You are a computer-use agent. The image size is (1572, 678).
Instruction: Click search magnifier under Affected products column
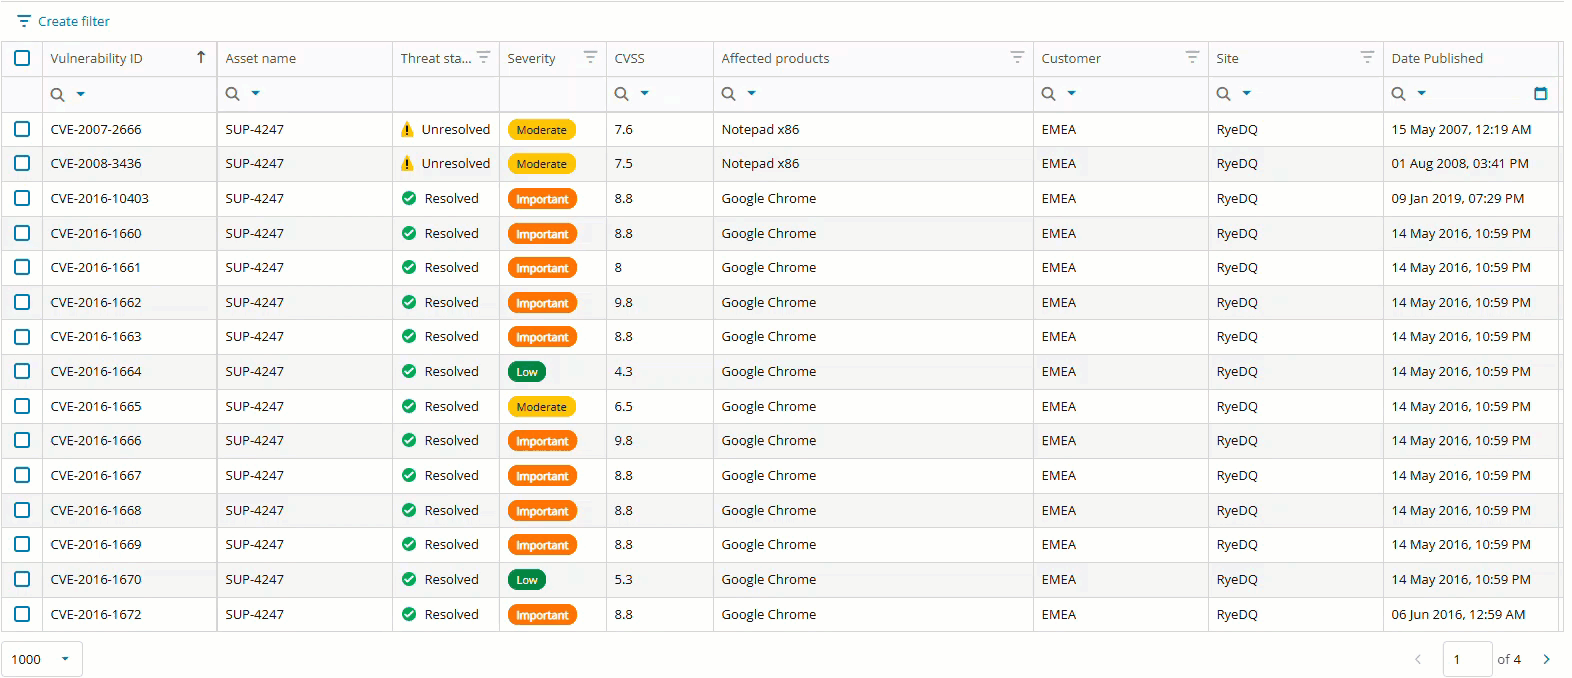point(728,94)
